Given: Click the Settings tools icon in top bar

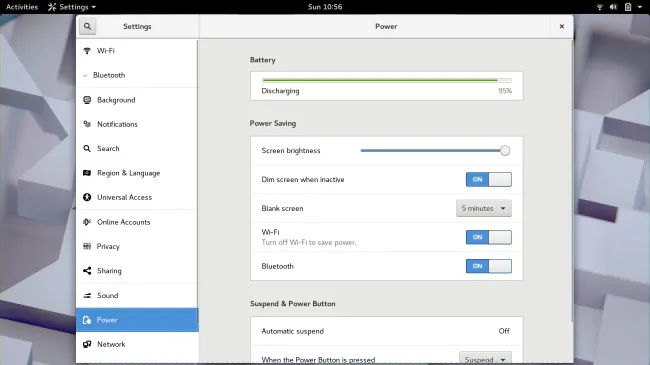Looking at the screenshot, I should pos(52,7).
